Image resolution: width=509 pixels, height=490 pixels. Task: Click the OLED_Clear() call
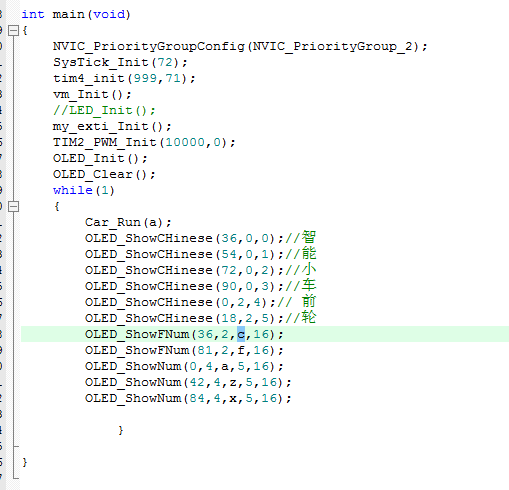coord(104,174)
